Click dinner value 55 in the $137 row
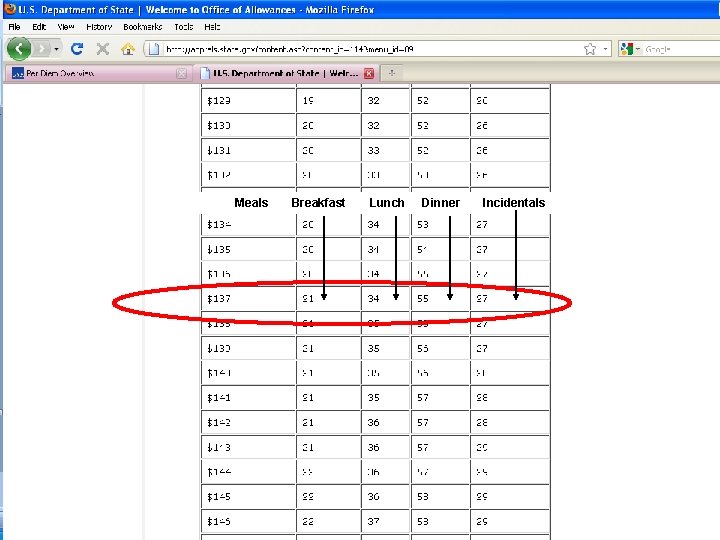The height and width of the screenshot is (540, 720). click(422, 299)
